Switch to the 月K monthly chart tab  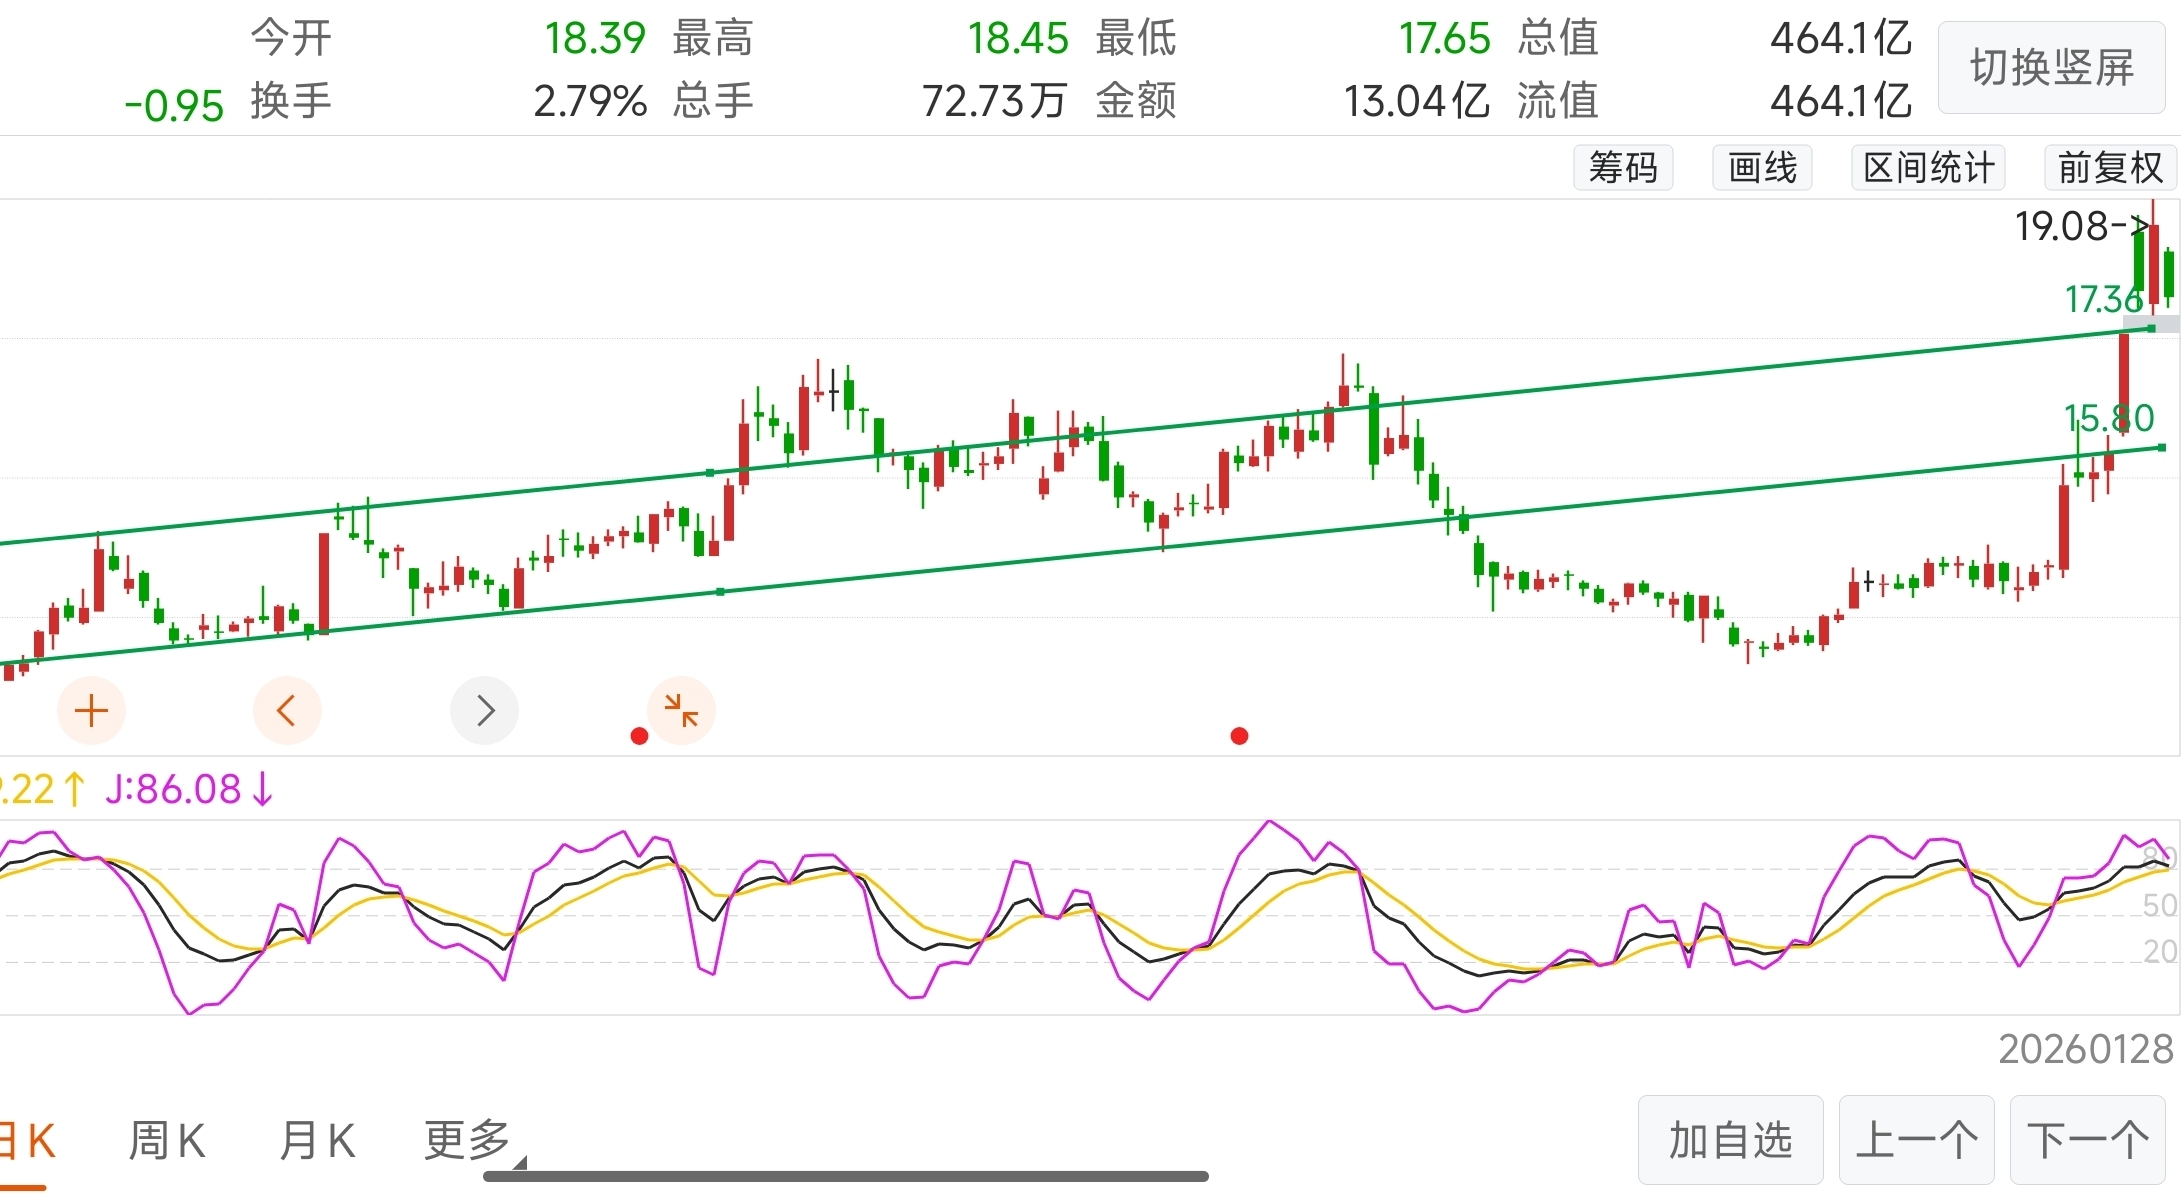click(x=317, y=1141)
